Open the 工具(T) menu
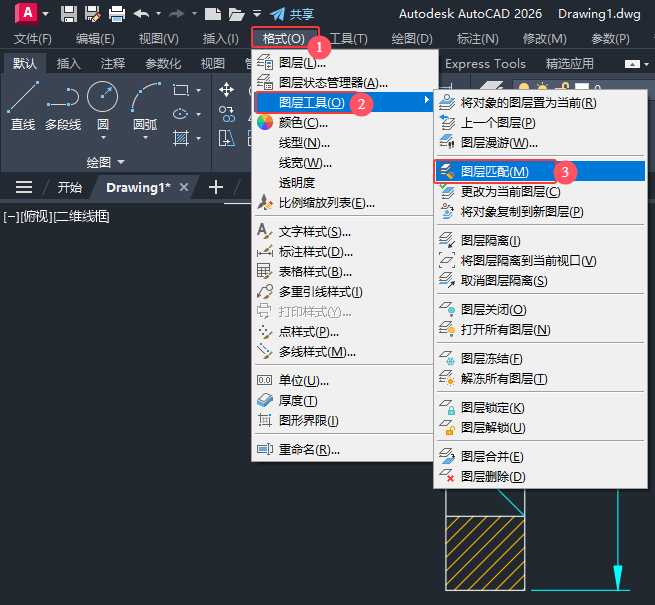 tap(348, 39)
